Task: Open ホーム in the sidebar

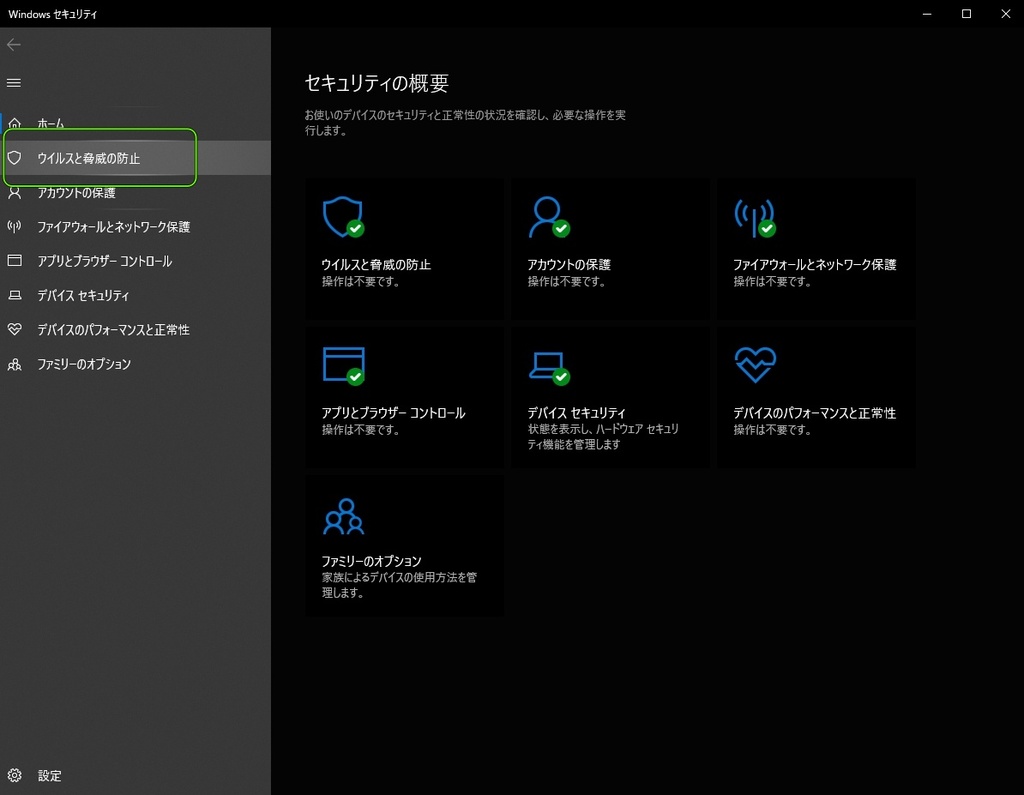Action: point(50,123)
